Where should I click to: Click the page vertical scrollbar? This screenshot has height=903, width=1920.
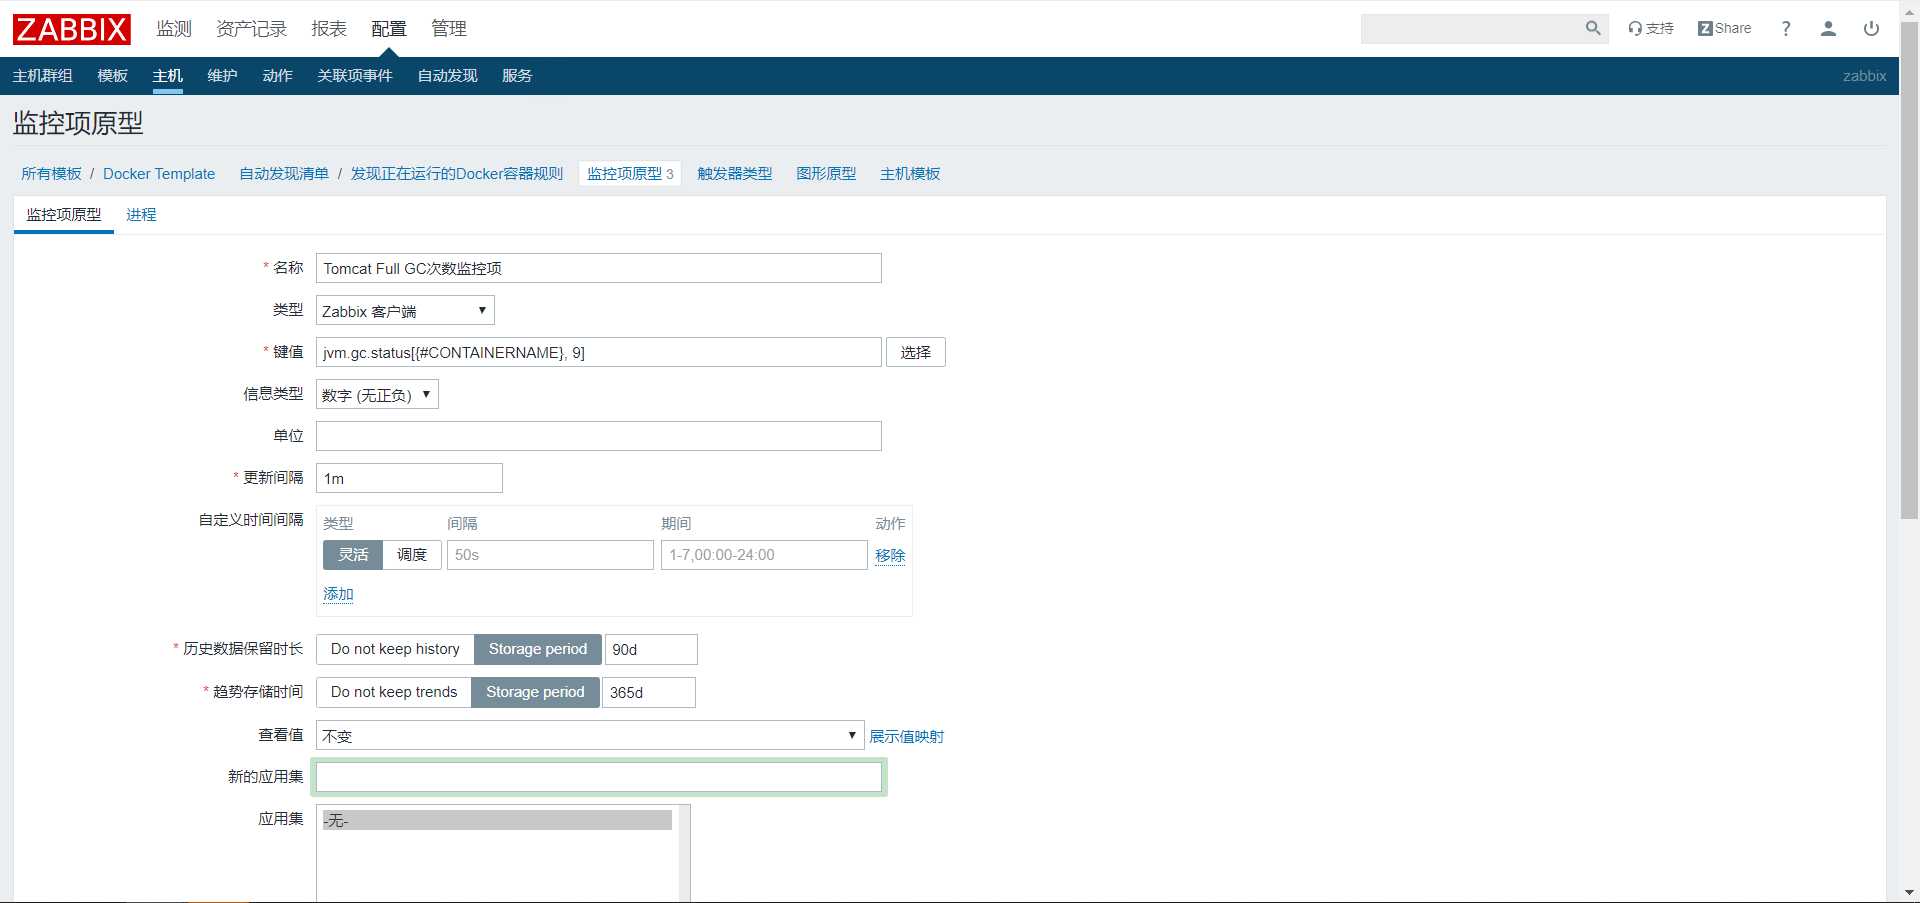click(1909, 268)
